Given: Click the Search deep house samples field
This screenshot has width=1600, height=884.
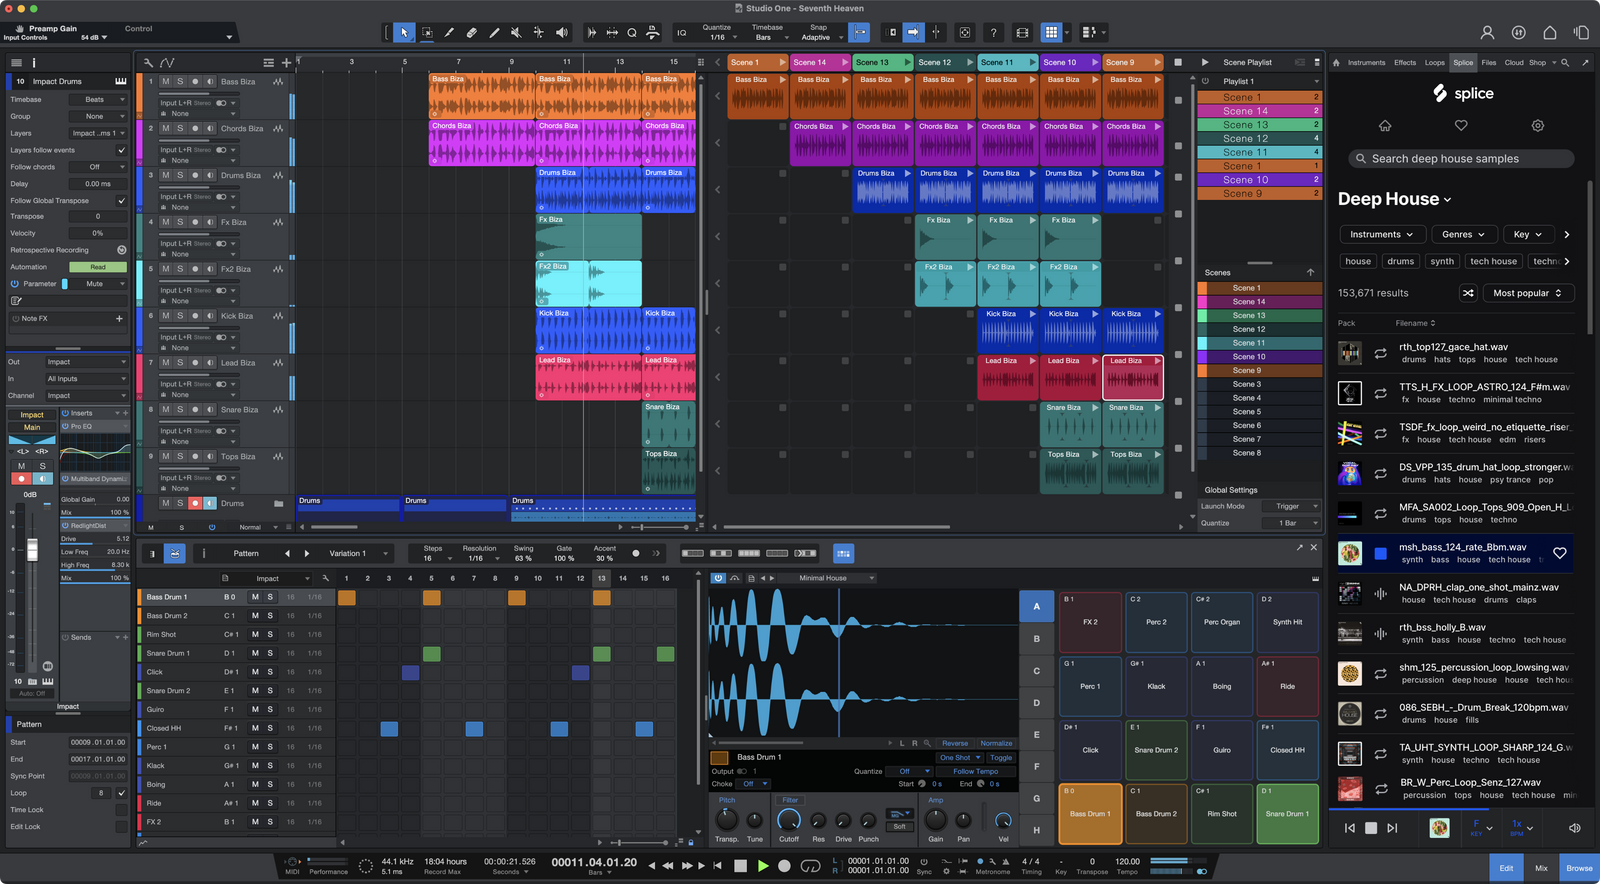Looking at the screenshot, I should click(1461, 159).
